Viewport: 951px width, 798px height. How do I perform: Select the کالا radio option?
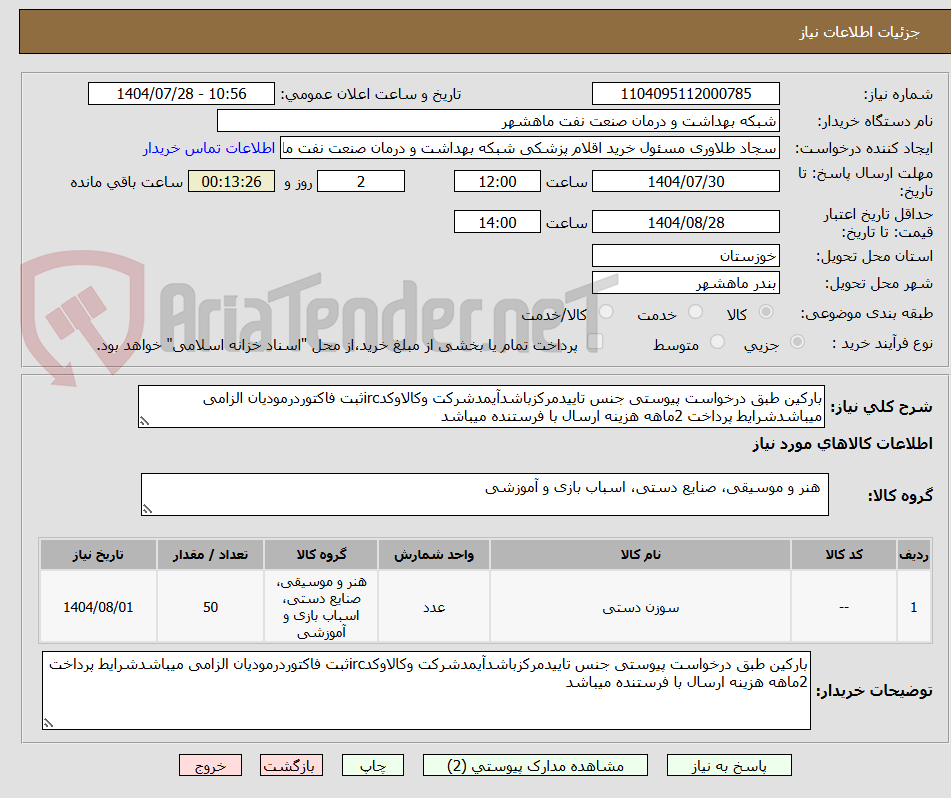click(766, 312)
